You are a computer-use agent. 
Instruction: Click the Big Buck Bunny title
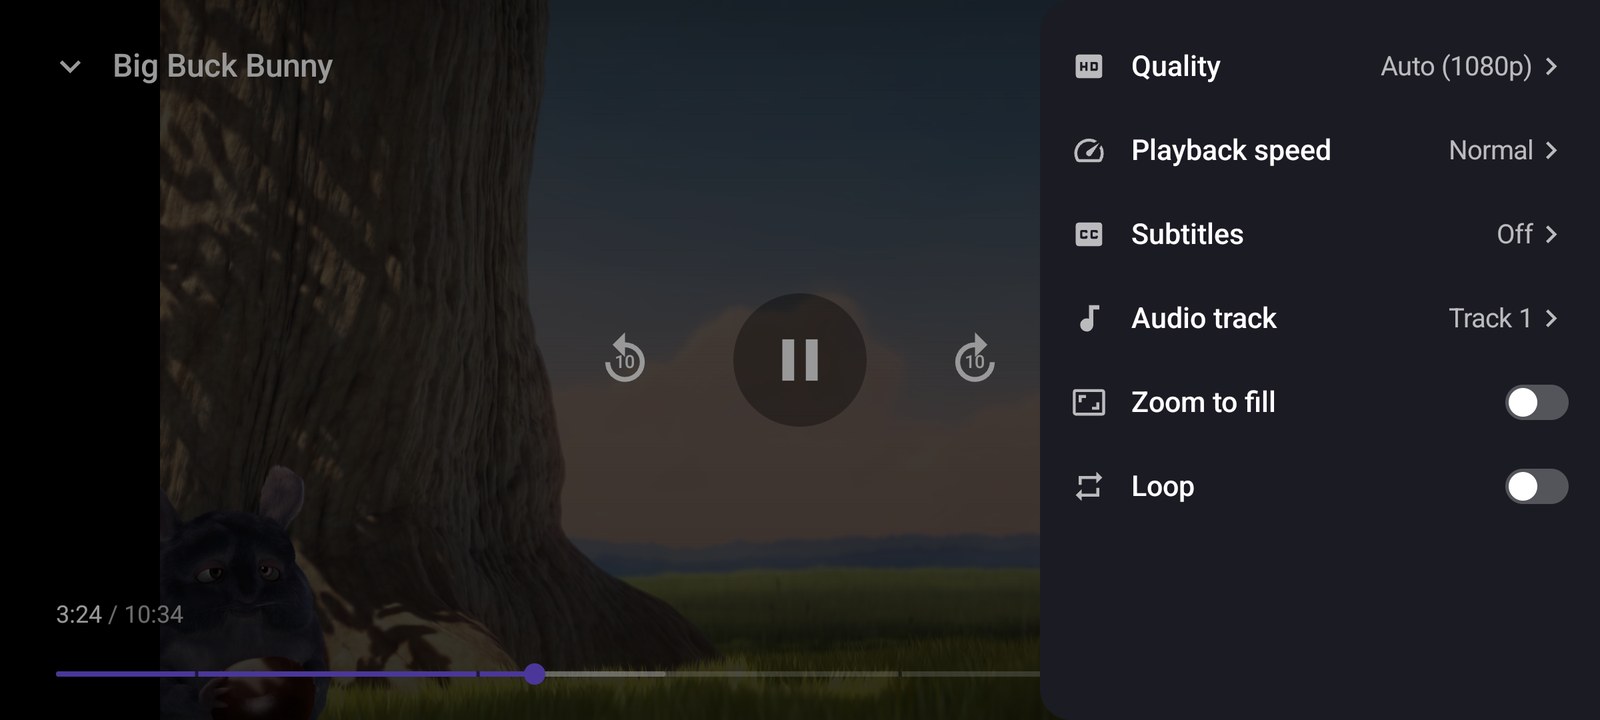point(222,66)
